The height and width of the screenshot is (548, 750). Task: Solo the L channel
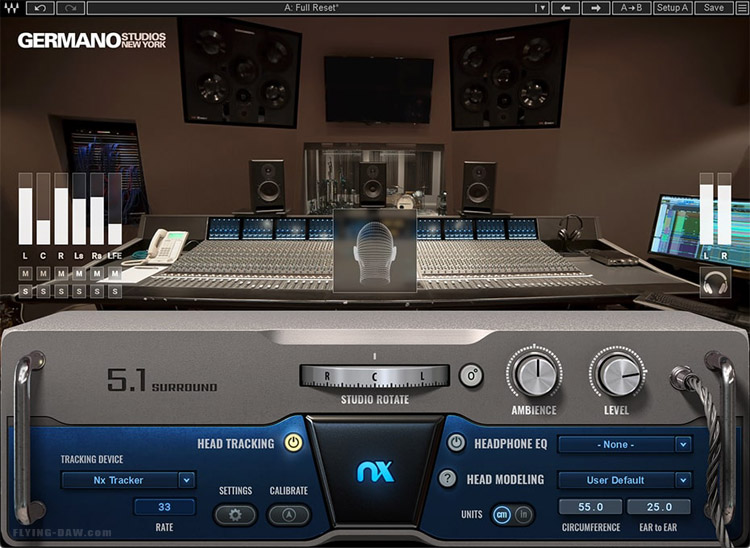tap(25, 291)
